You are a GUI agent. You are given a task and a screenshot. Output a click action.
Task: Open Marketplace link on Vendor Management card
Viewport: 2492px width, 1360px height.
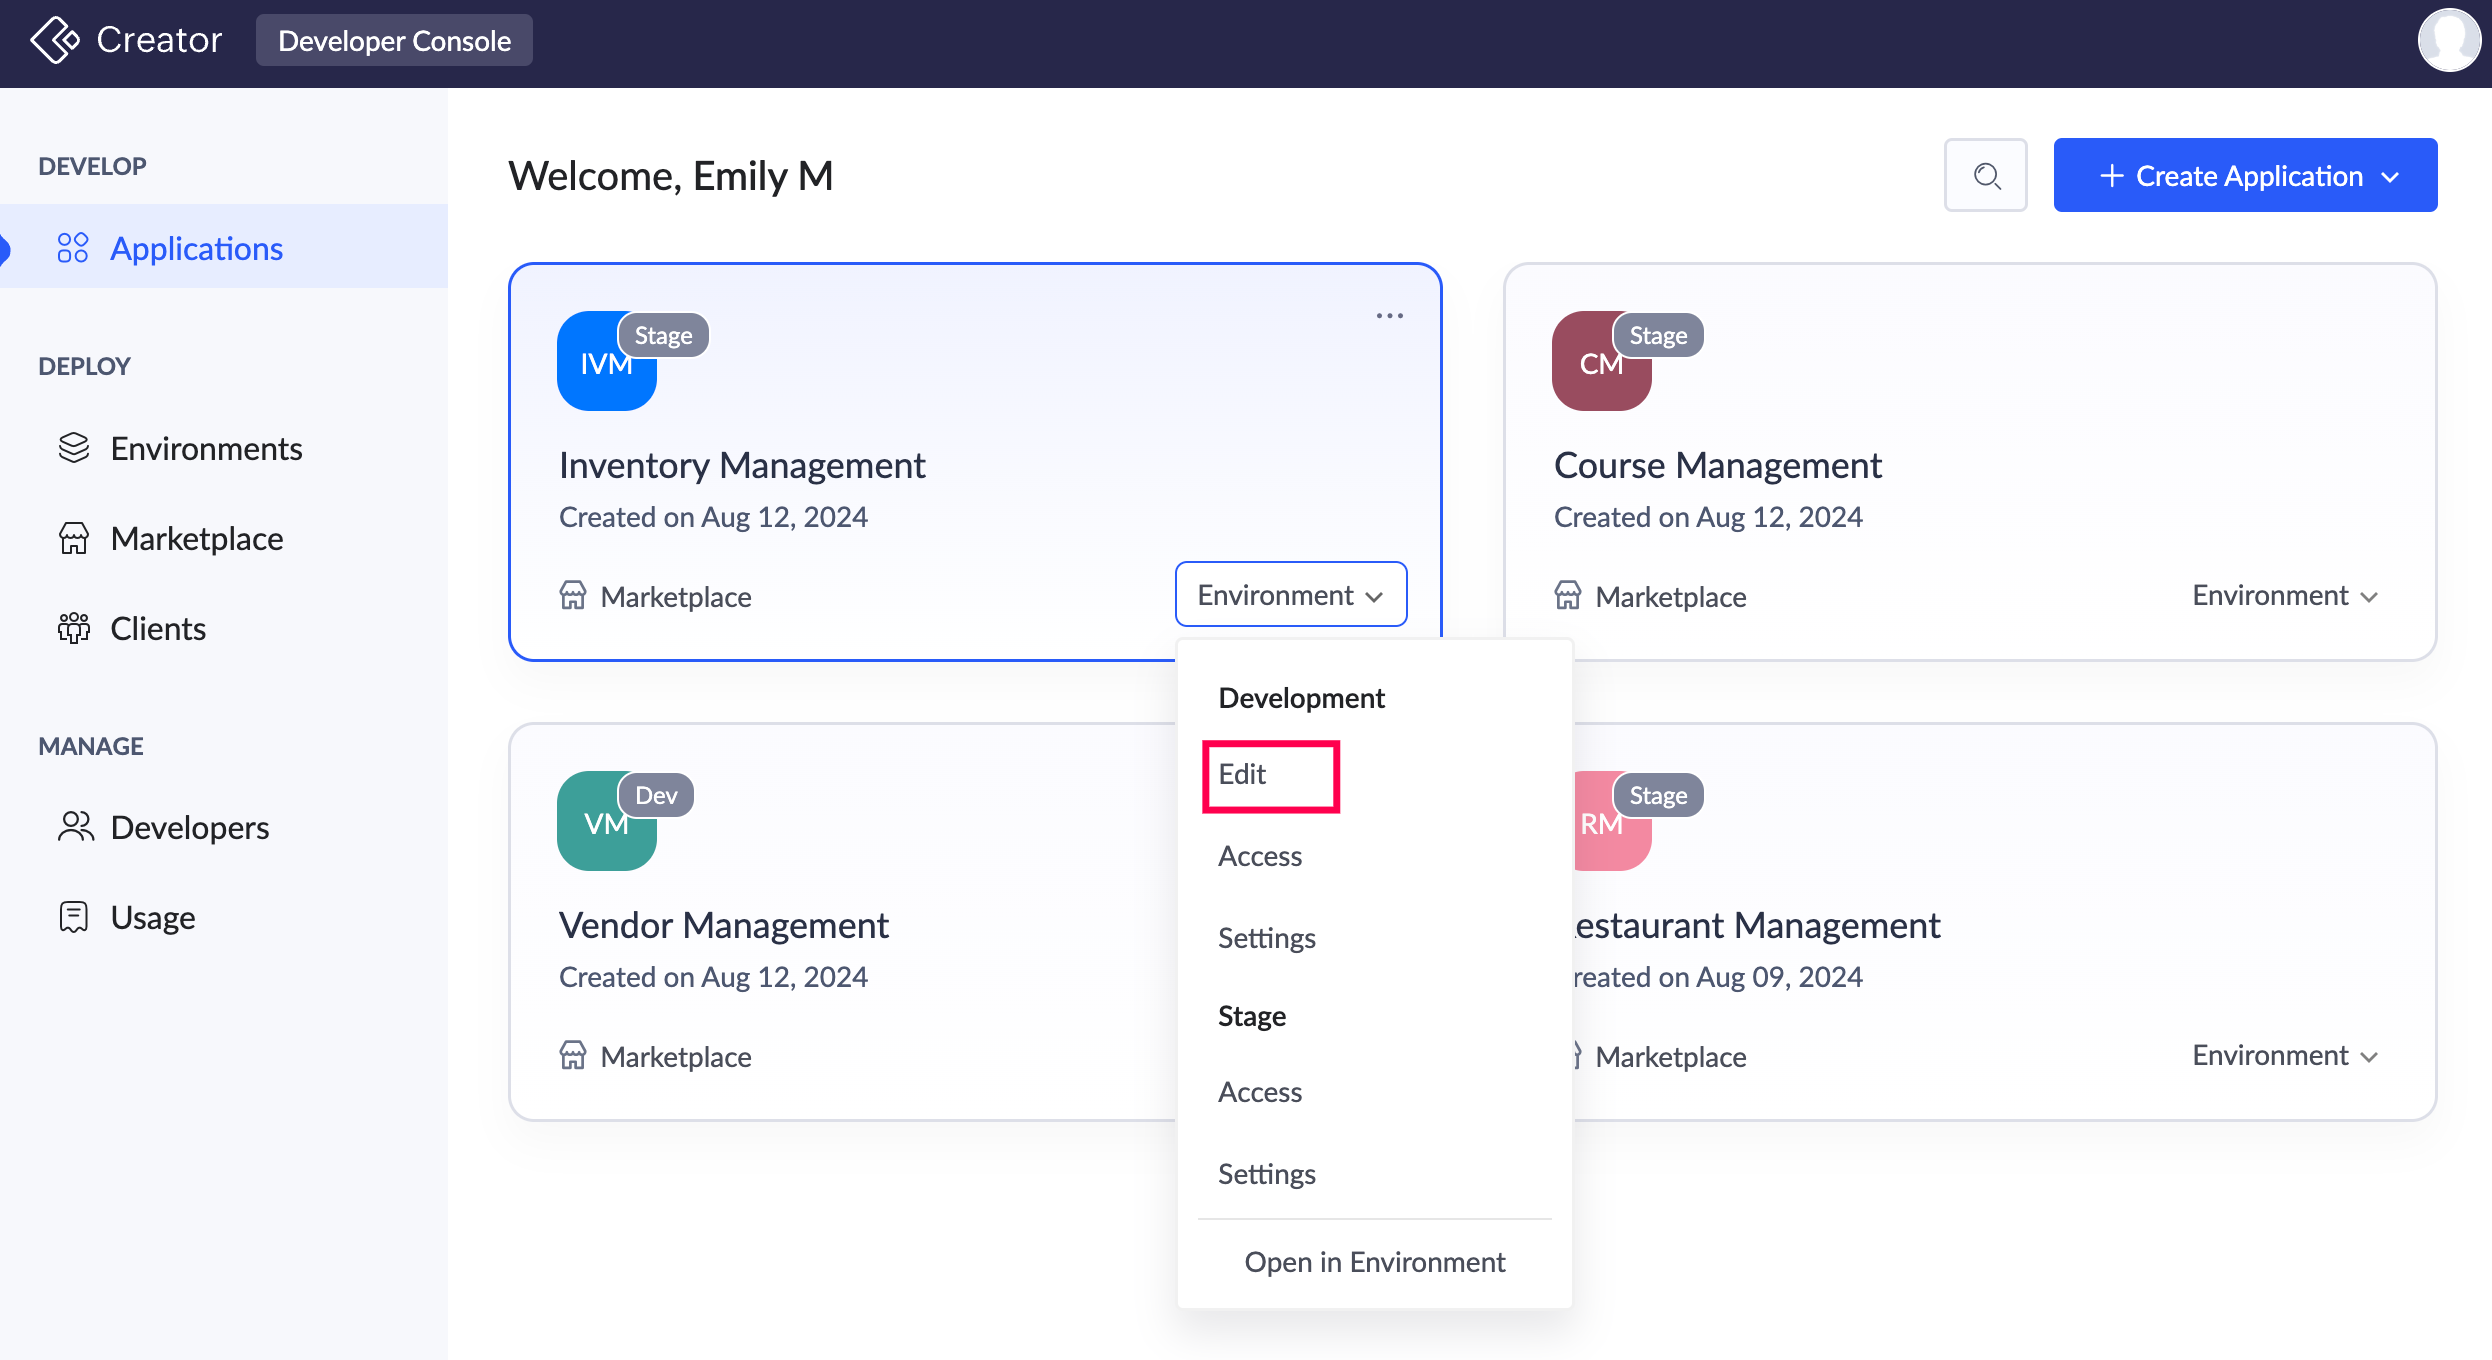pos(675,1057)
